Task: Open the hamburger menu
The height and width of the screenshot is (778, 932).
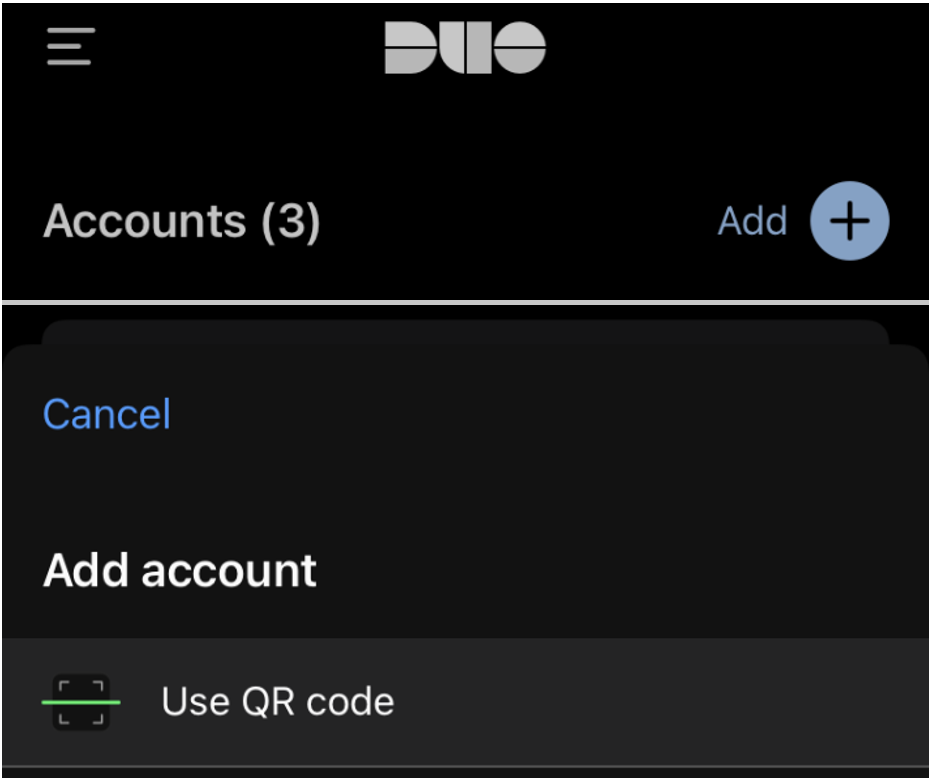Action: point(71,46)
